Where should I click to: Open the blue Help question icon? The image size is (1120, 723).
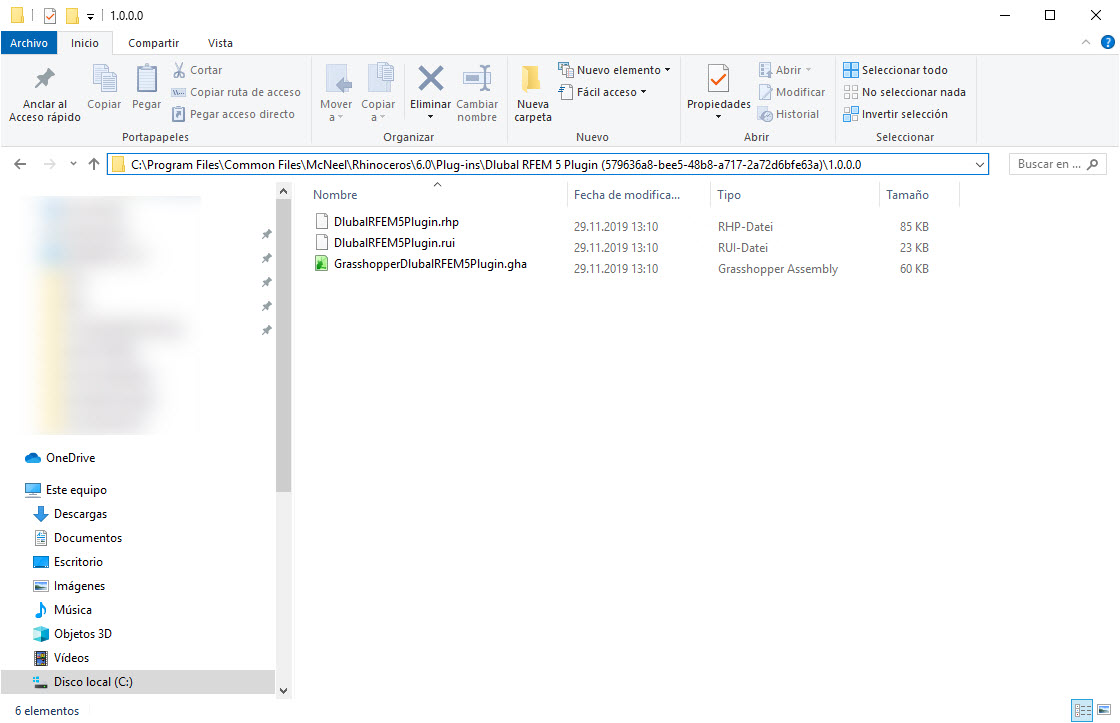point(1108,43)
